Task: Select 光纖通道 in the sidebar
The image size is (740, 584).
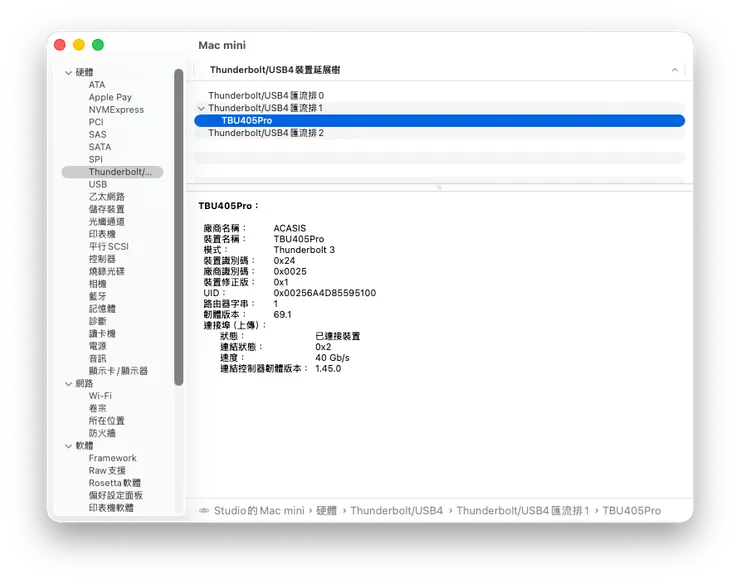Action: (107, 221)
